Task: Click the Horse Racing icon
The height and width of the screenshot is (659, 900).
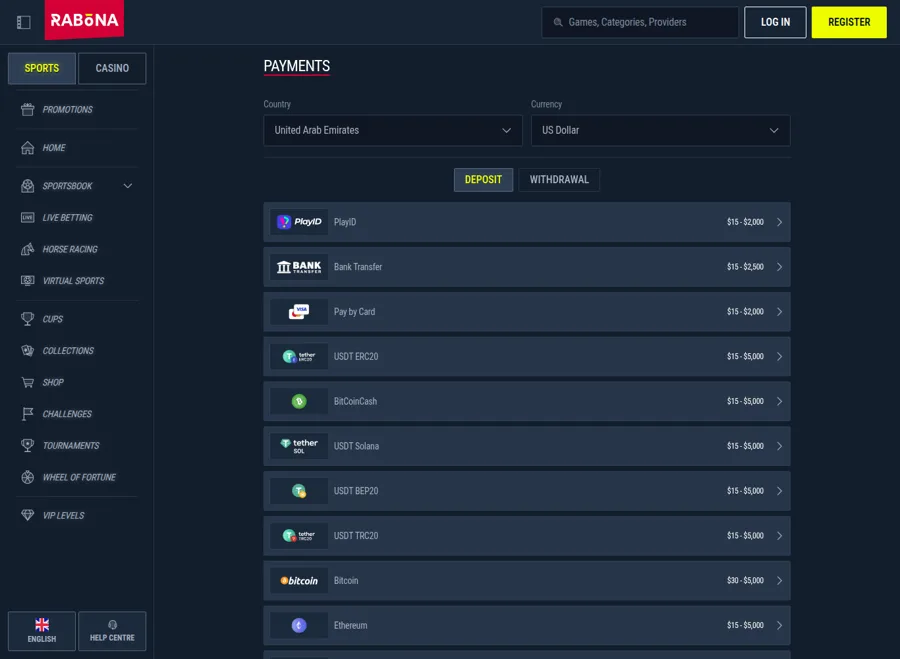Action: [28, 249]
